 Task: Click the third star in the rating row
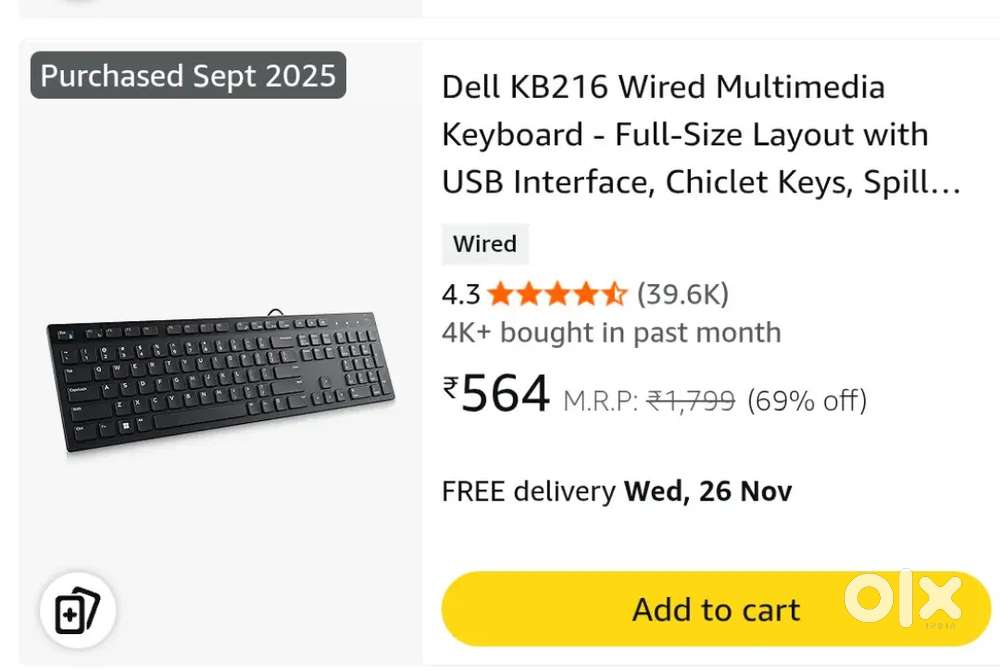point(558,294)
